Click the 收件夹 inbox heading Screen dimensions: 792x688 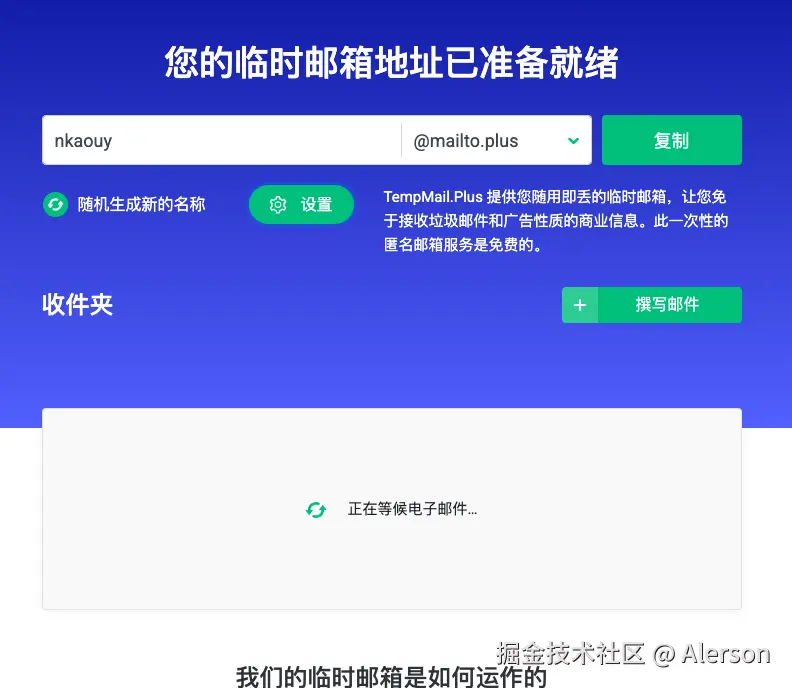(x=77, y=305)
